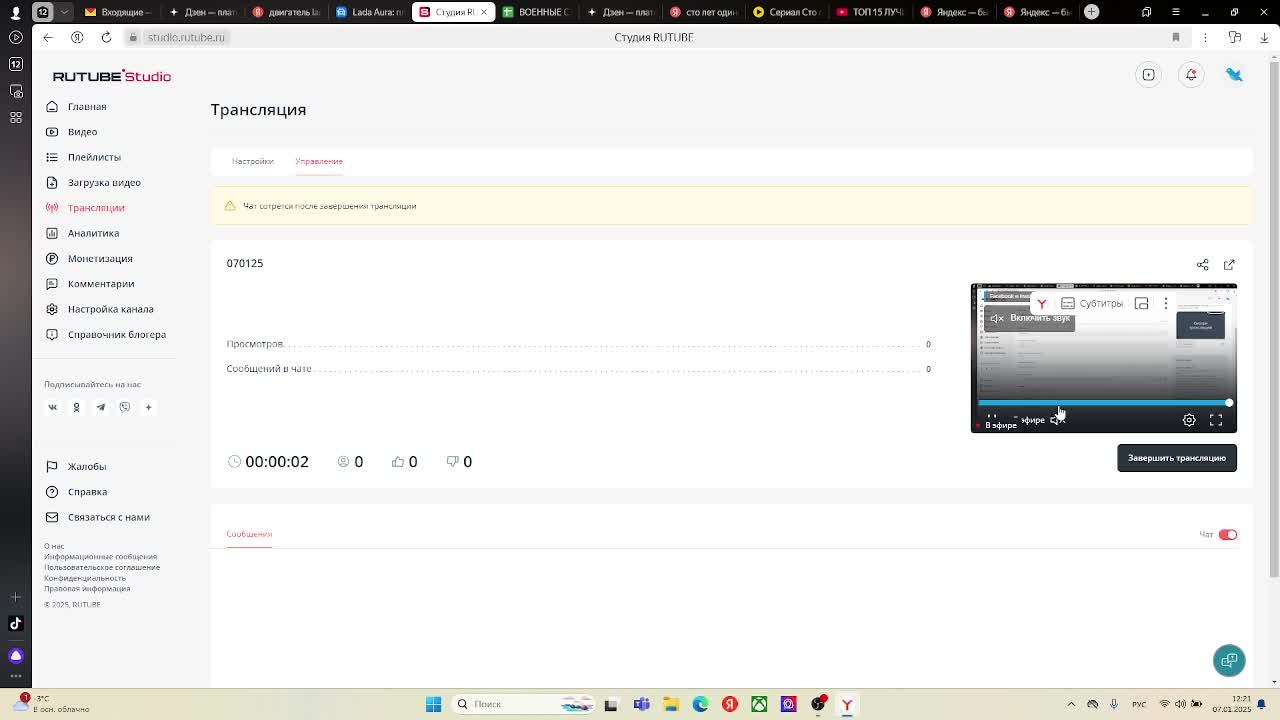Open the Yandex Browser taskbar icon

tap(847, 704)
